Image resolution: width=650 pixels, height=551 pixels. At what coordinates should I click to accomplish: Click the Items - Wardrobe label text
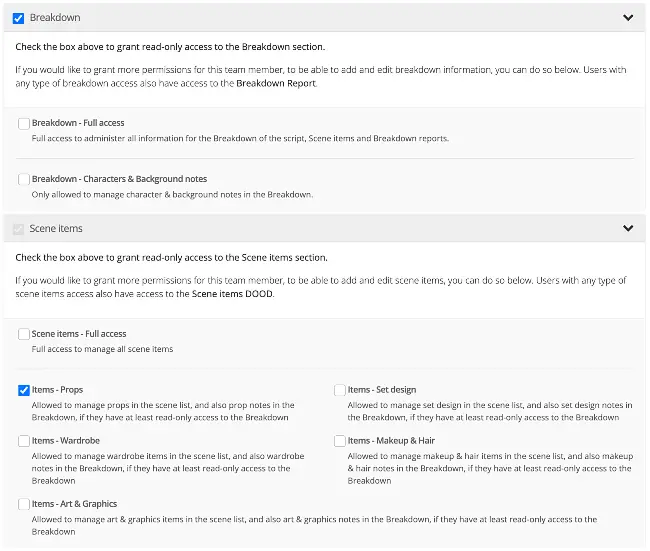(65, 441)
